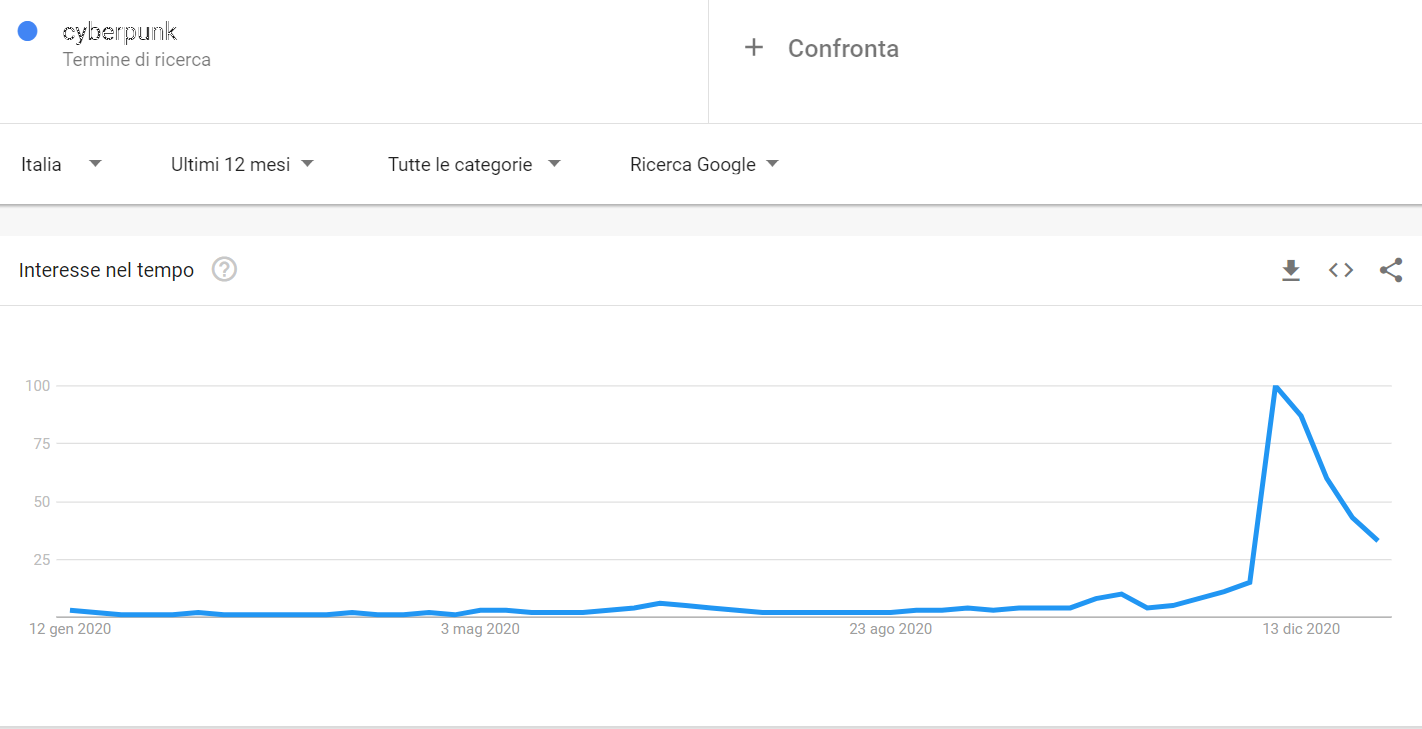Image resolution: width=1422 pixels, height=729 pixels.
Task: Open the Ricerca Google search type dropdown
Action: tap(704, 164)
